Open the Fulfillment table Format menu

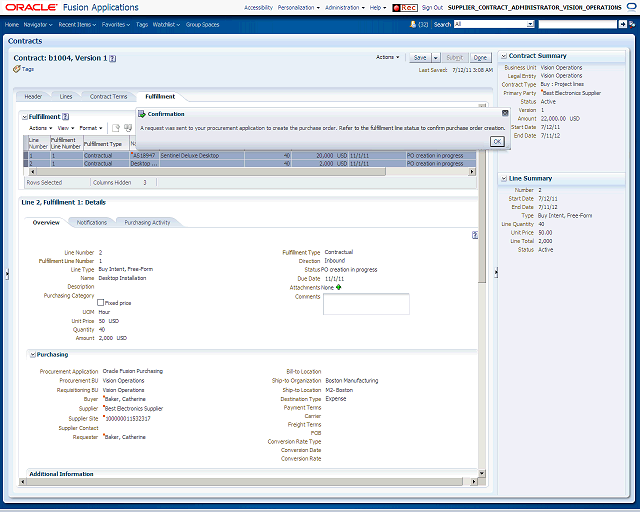[x=91, y=128]
